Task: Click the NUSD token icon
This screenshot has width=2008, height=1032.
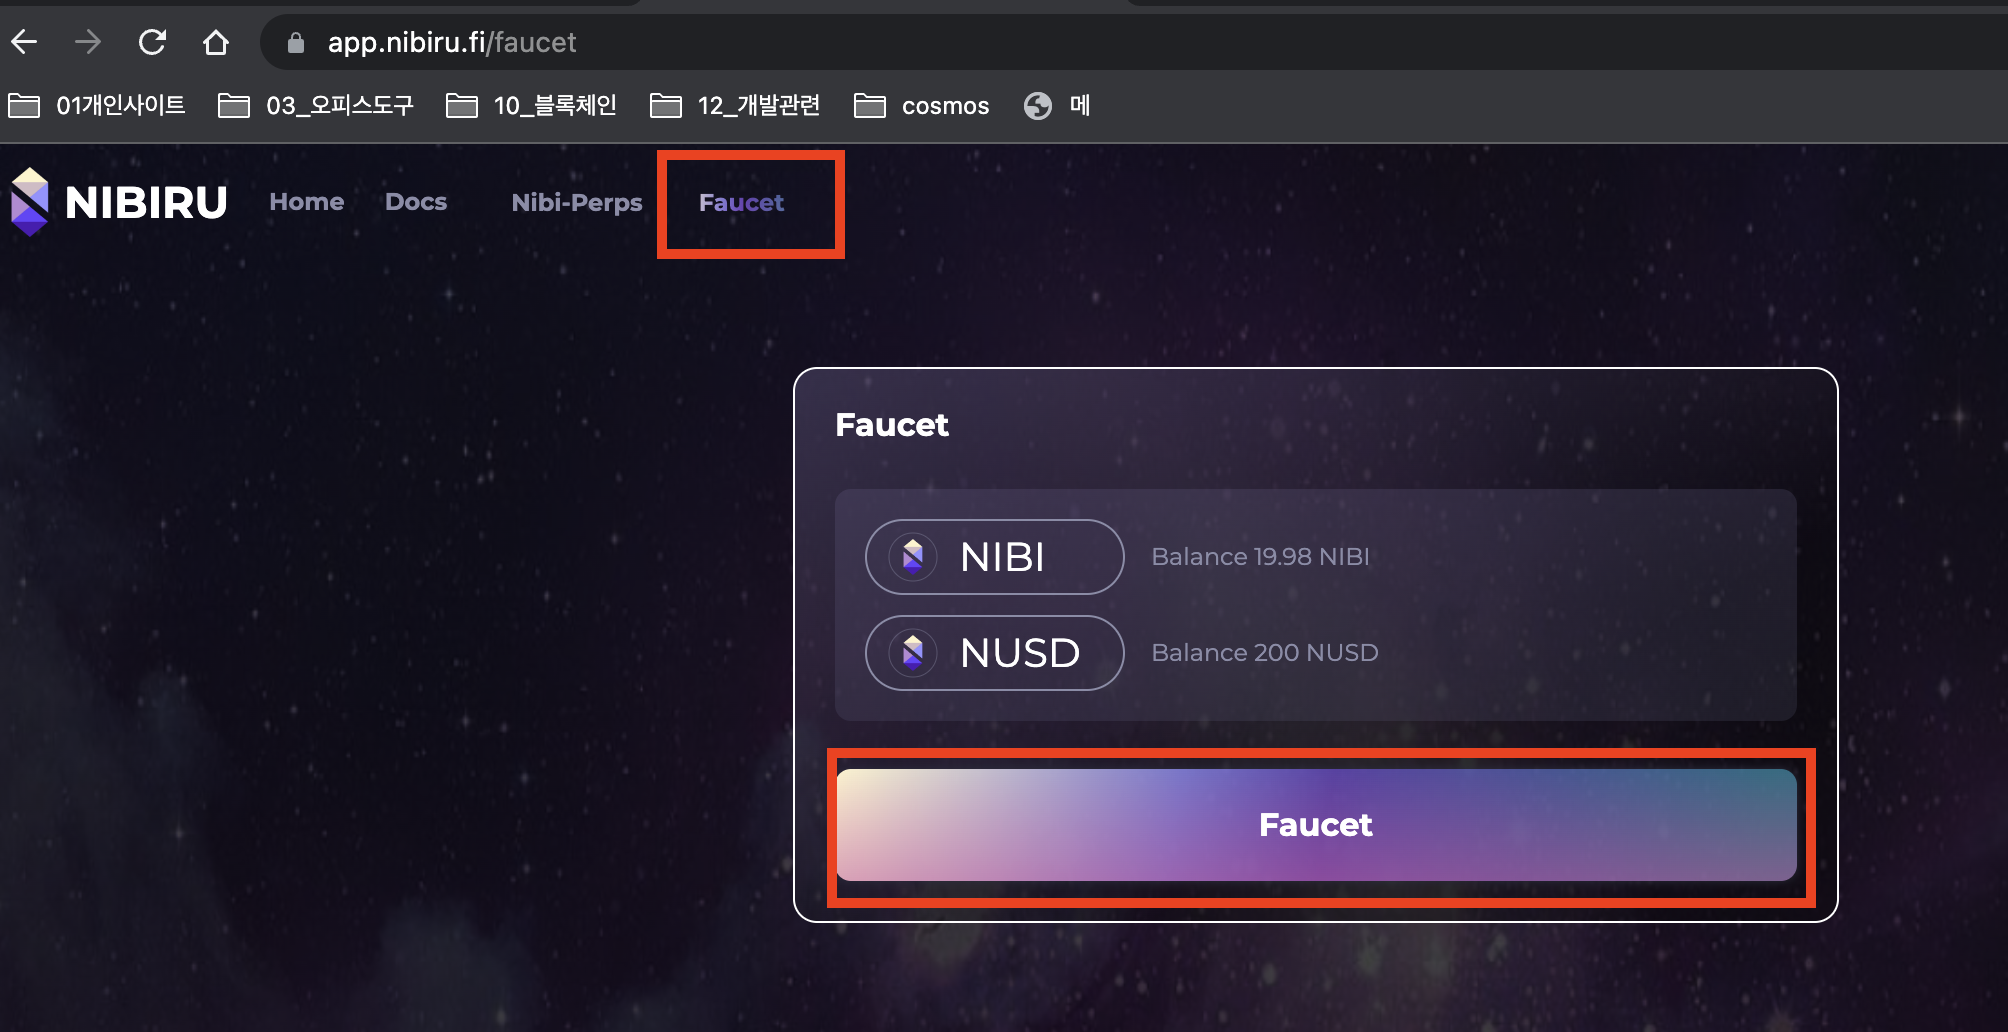Action: click(x=913, y=652)
